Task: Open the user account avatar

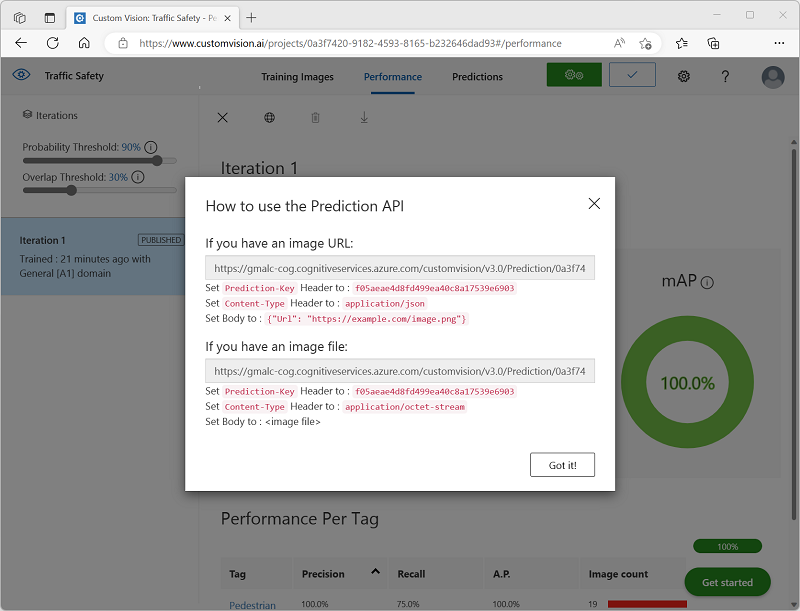Action: (x=772, y=77)
